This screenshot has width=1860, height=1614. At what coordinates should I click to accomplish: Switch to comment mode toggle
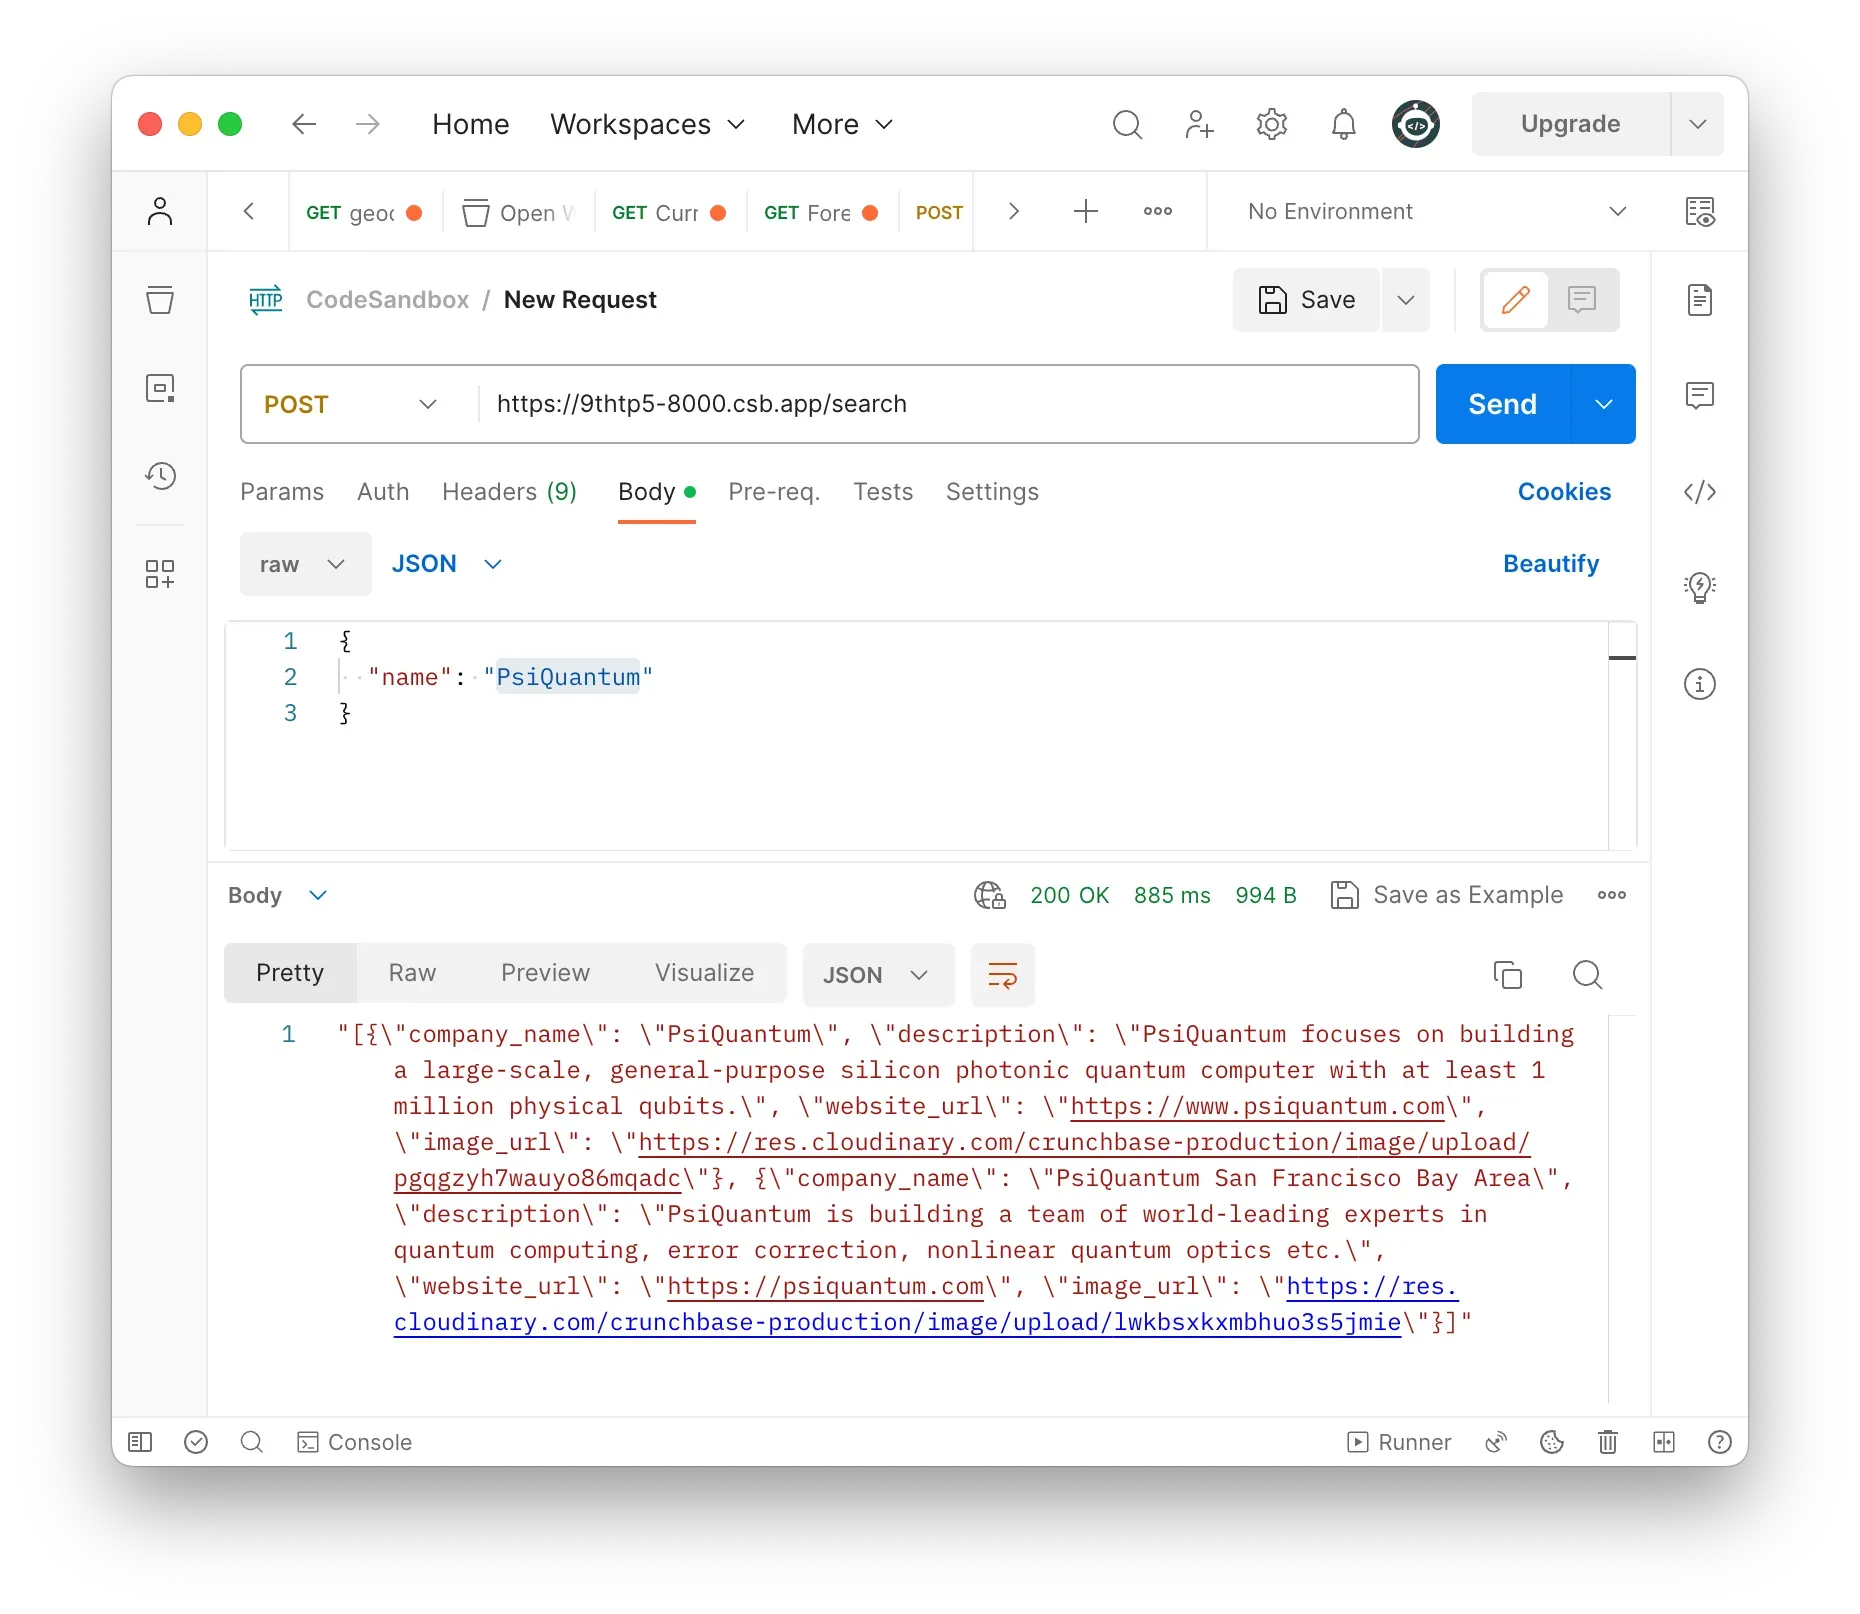1582,300
